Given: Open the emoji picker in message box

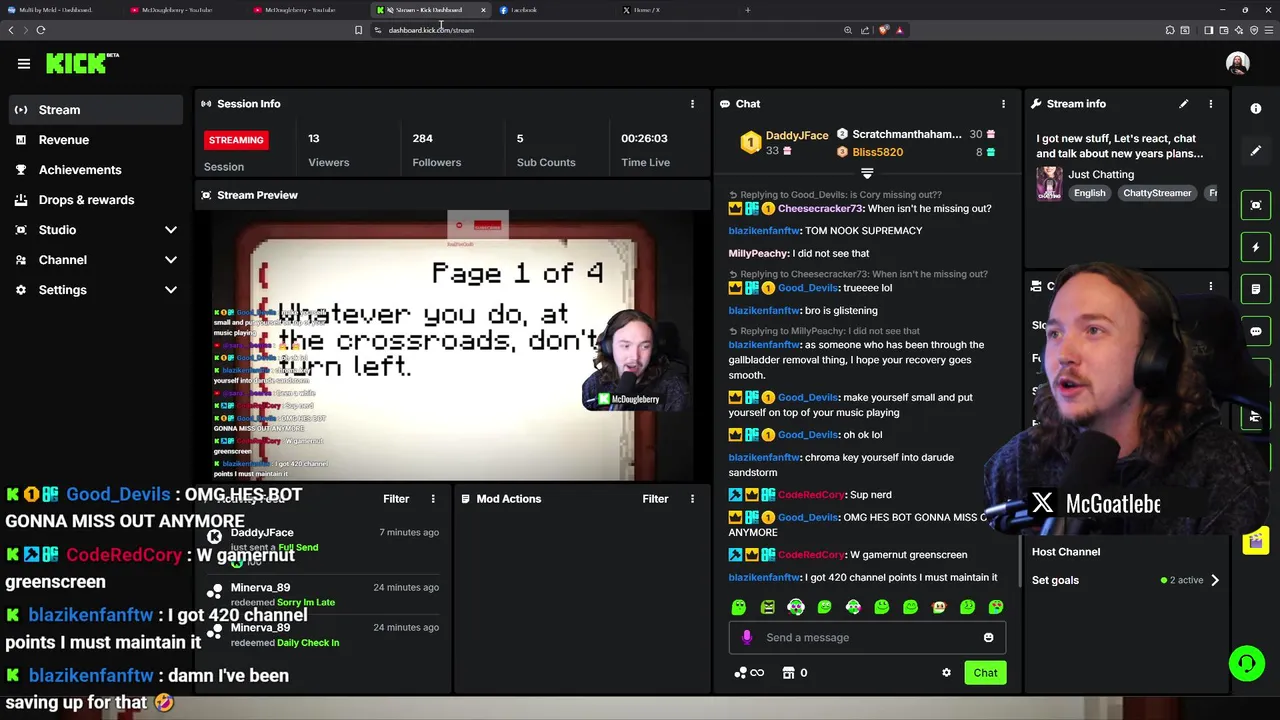Looking at the screenshot, I should (988, 638).
